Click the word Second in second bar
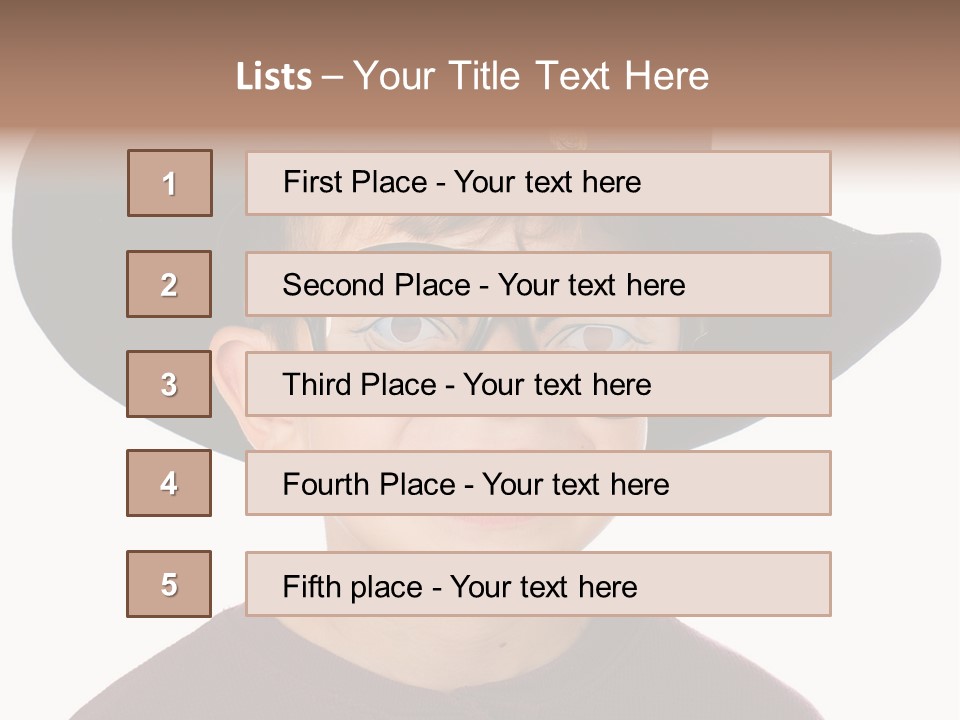Screen dimensions: 960x720 tap(333, 285)
